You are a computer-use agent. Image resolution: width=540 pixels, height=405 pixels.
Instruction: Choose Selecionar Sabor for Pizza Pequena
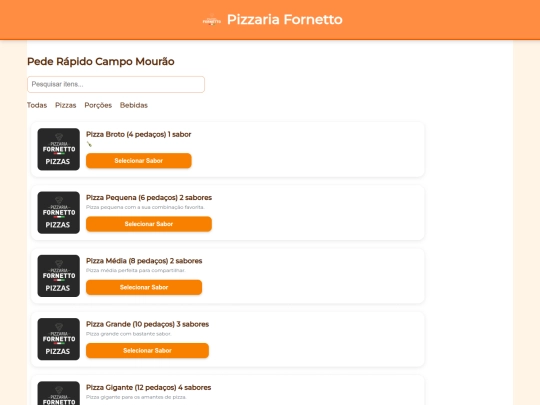[149, 224]
